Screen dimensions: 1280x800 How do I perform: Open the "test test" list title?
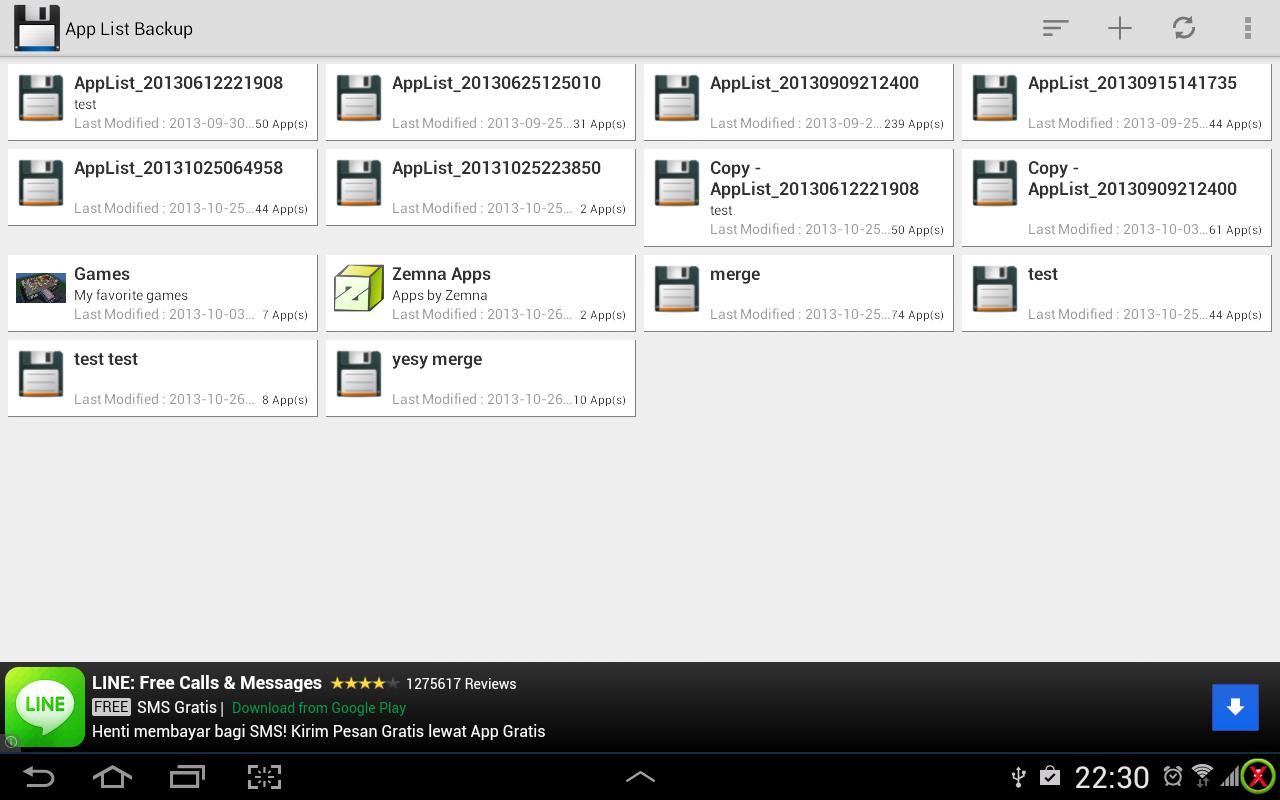[106, 359]
